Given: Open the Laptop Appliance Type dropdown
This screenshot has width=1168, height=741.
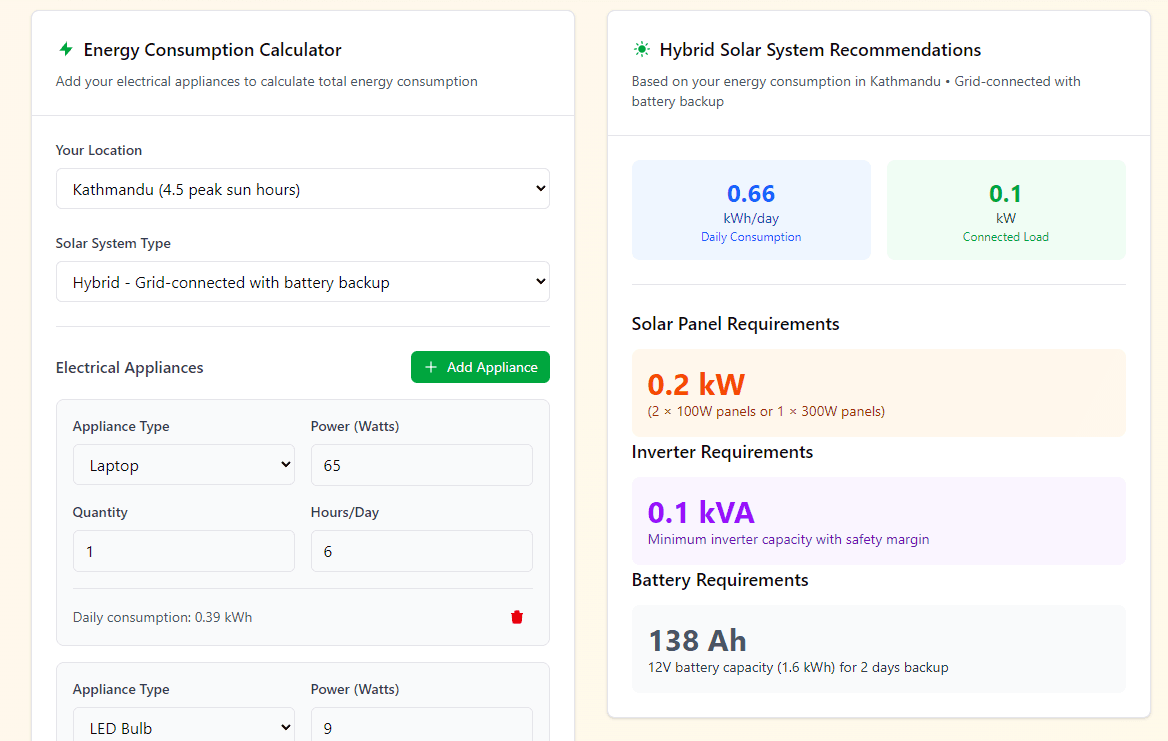Looking at the screenshot, I should point(183,465).
